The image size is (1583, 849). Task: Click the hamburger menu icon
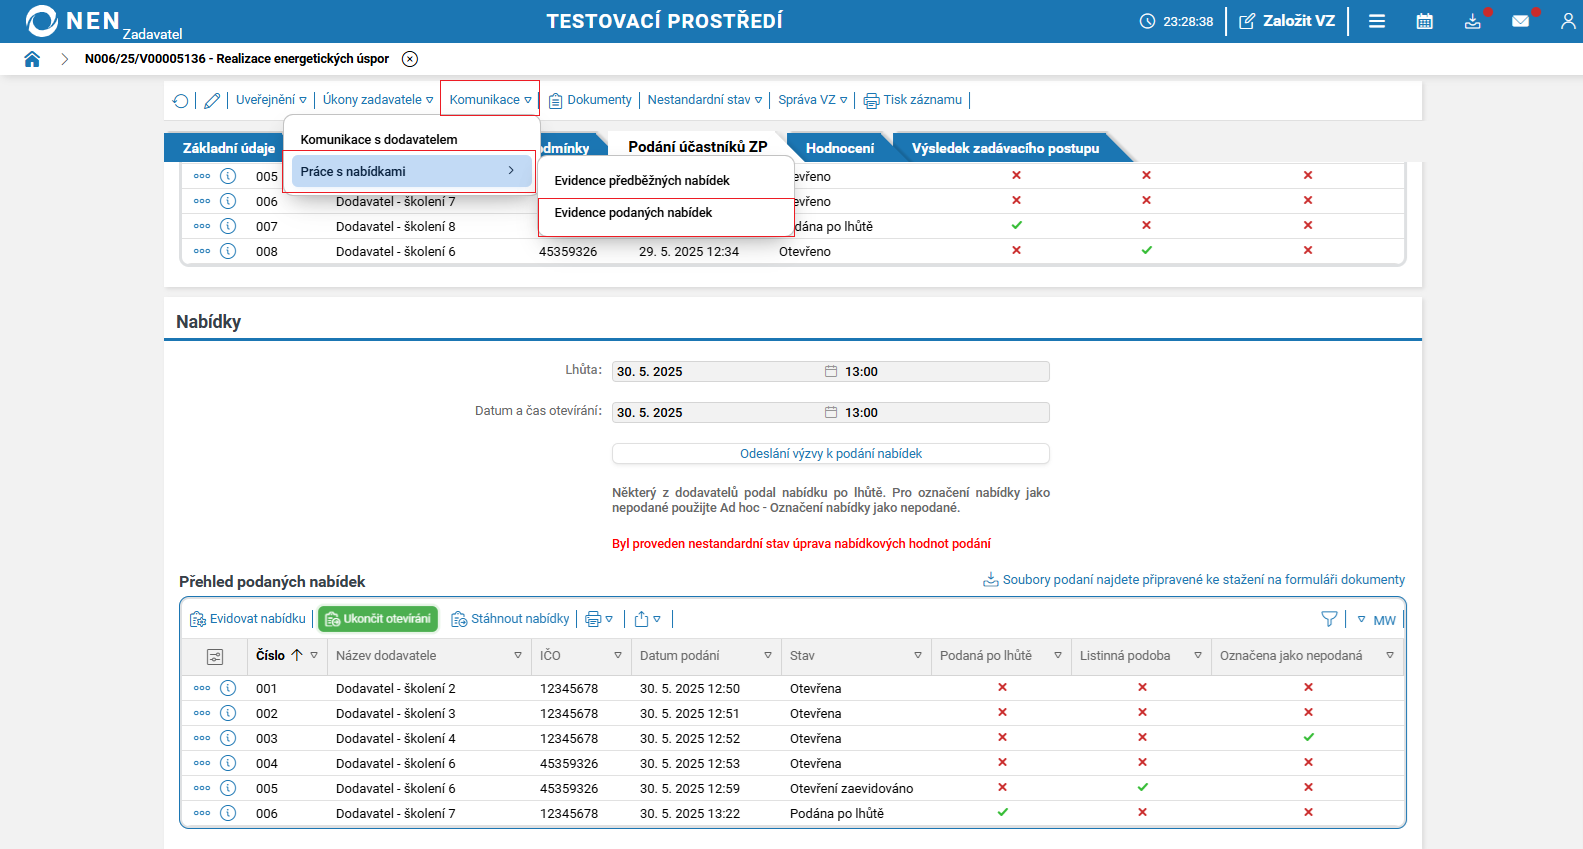(1376, 21)
